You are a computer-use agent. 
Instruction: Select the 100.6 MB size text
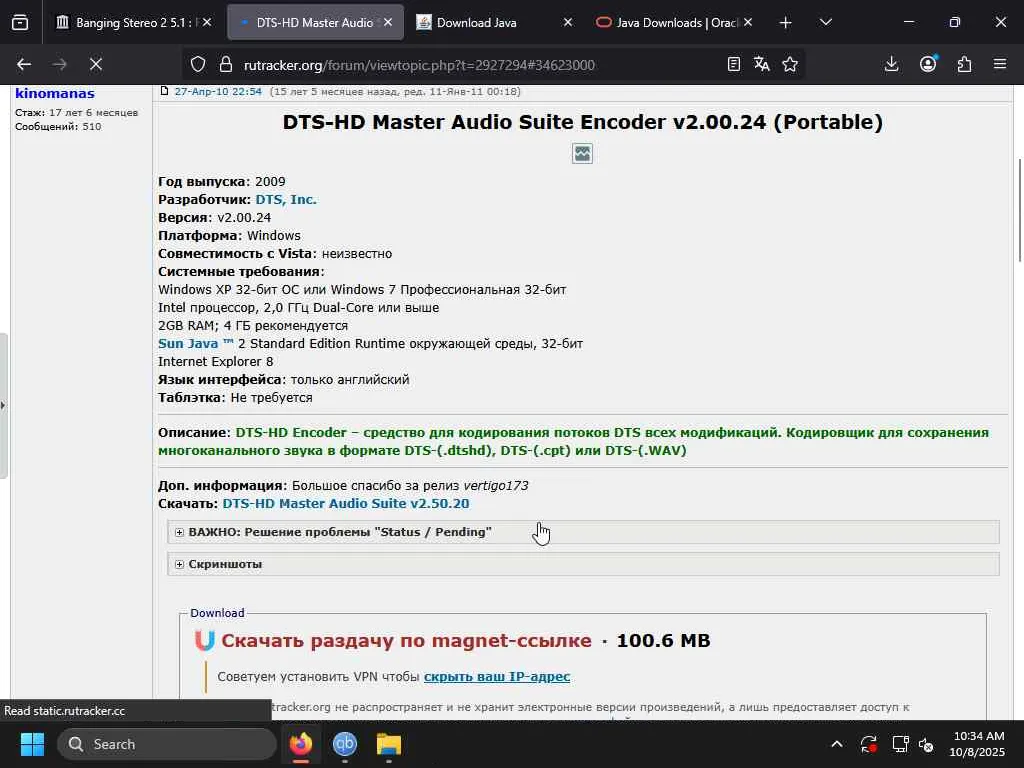[x=663, y=641]
